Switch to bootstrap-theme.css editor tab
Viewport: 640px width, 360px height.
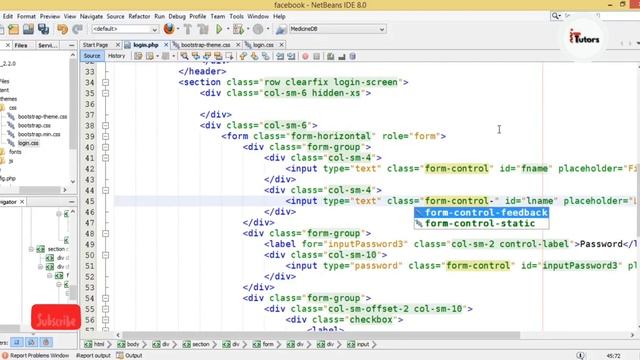(x=205, y=45)
